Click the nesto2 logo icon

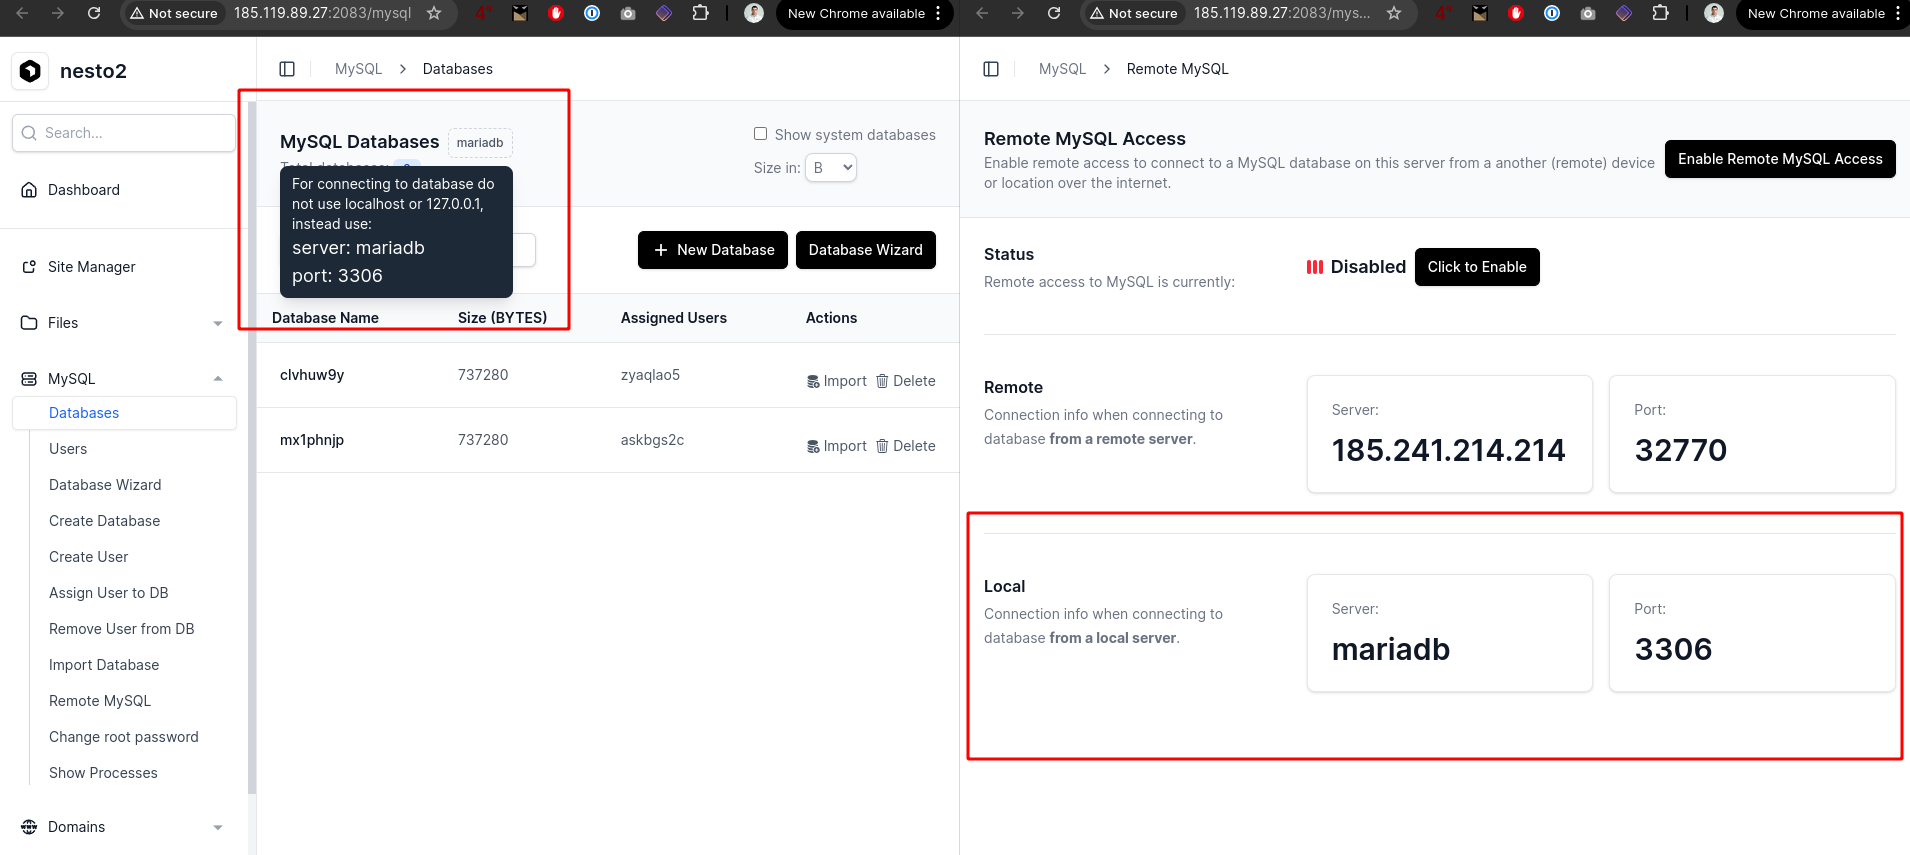30,71
